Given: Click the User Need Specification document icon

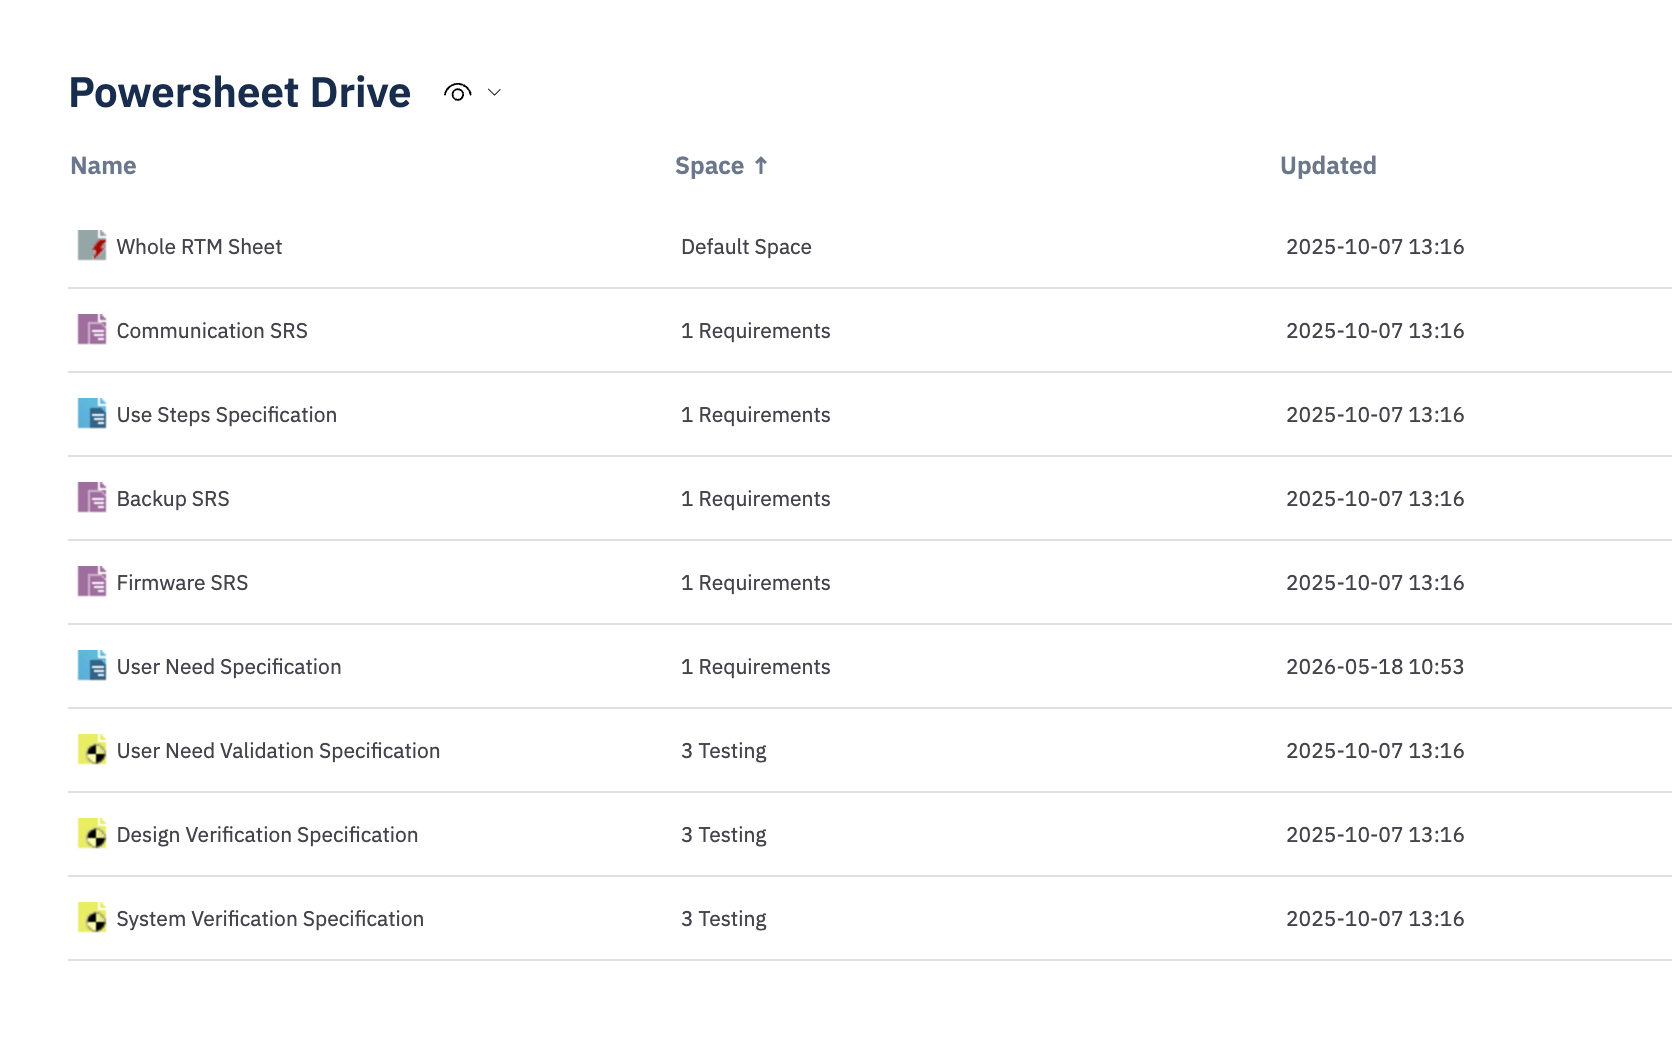Looking at the screenshot, I should click(x=92, y=665).
